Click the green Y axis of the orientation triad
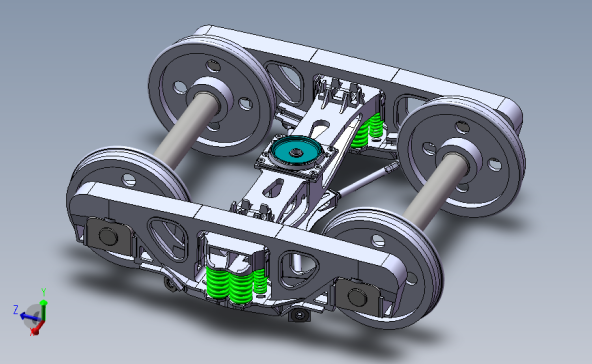 pyautogui.click(x=44, y=310)
